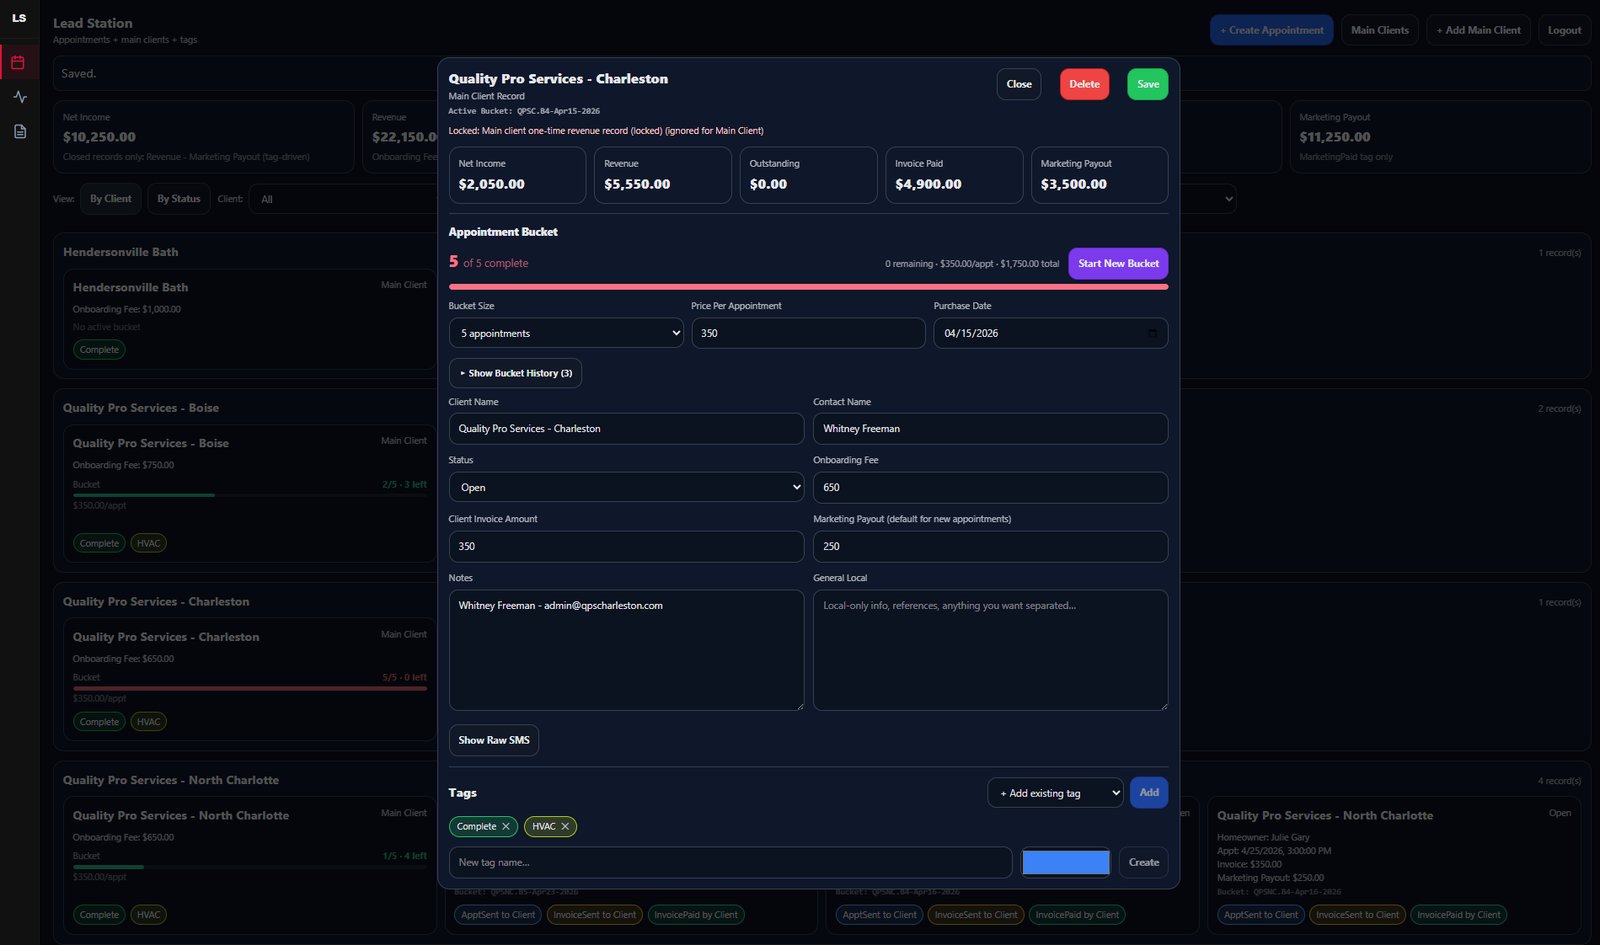Screen dimensions: 1600x945
Task: Open the Purchase Date calendar picker icon
Action: pyautogui.click(x=1152, y=333)
